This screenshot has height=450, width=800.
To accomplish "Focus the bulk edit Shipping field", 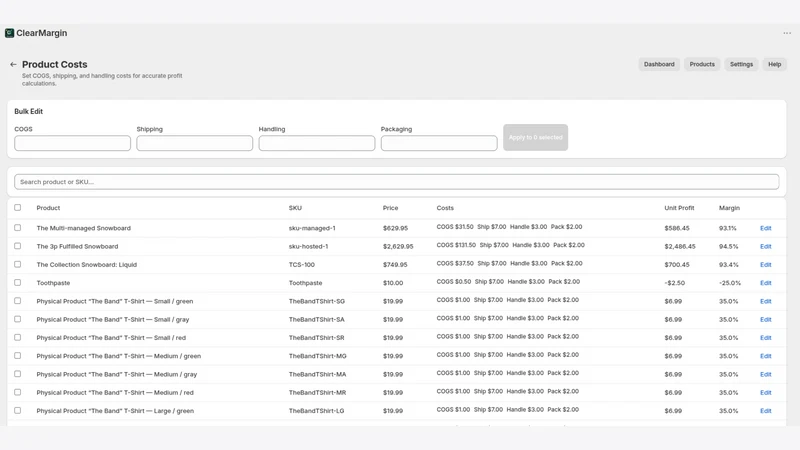I will pos(194,143).
